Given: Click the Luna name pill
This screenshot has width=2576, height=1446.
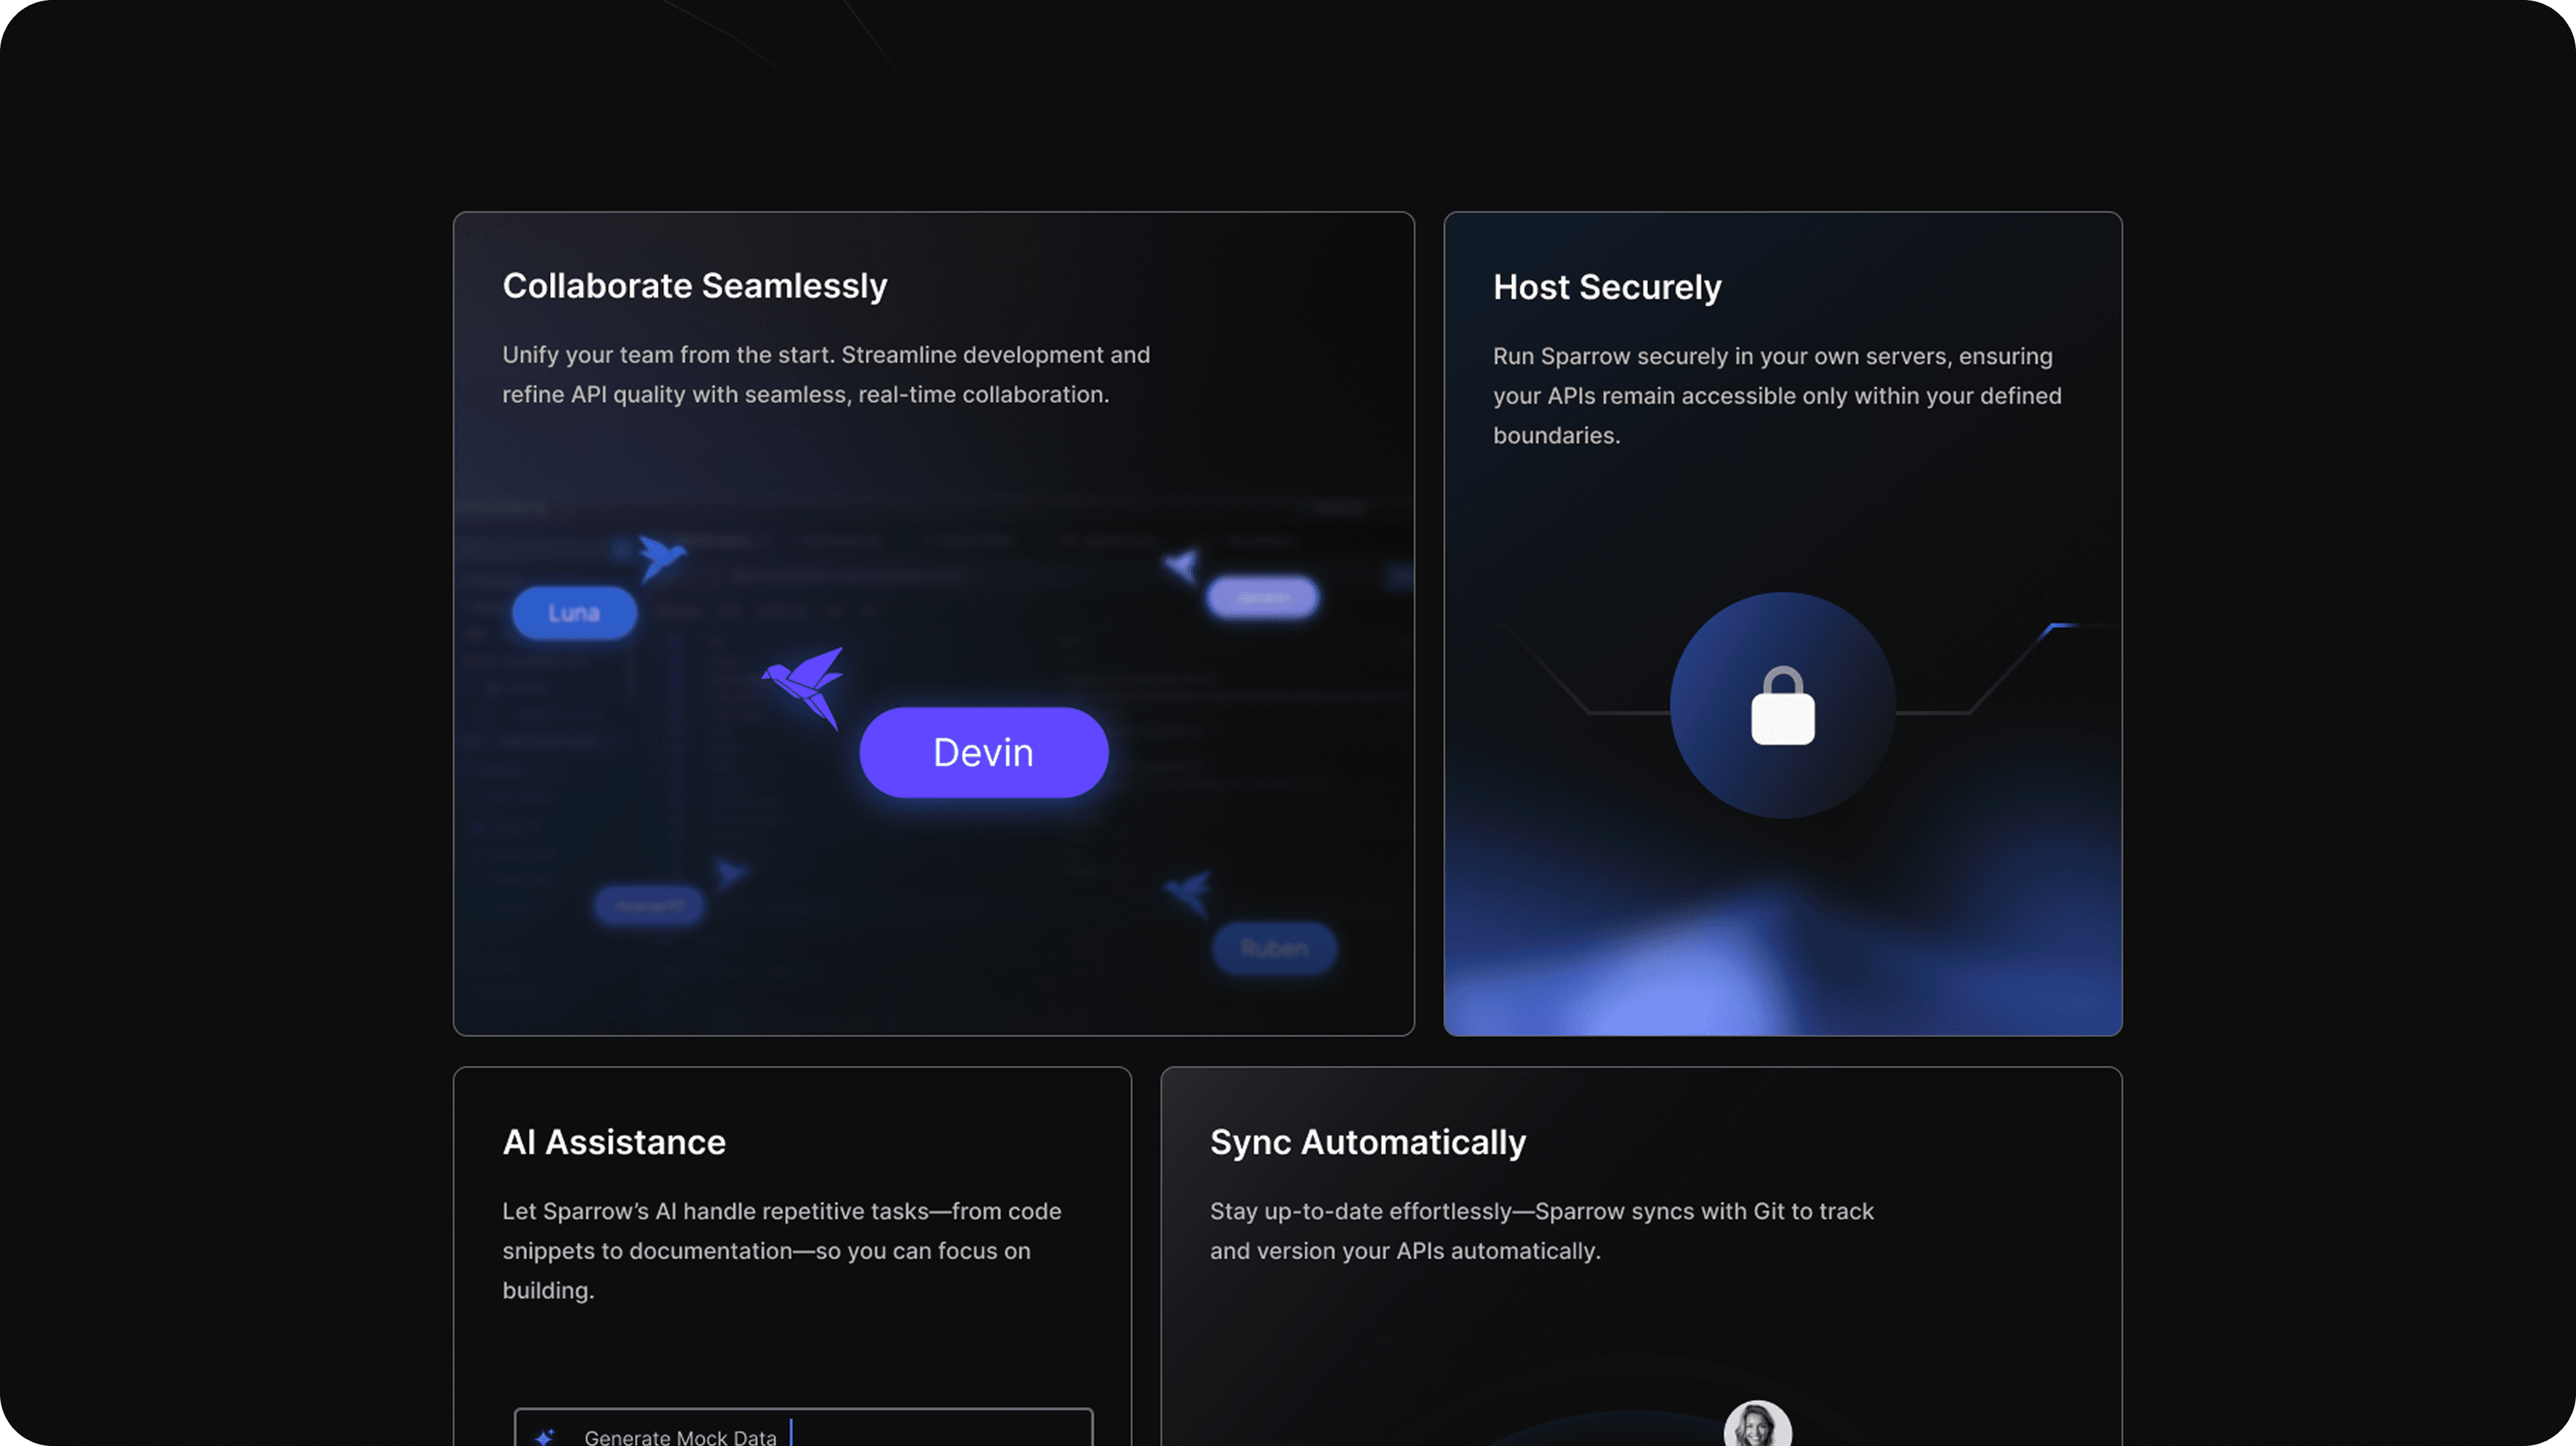Looking at the screenshot, I should tap(574, 612).
